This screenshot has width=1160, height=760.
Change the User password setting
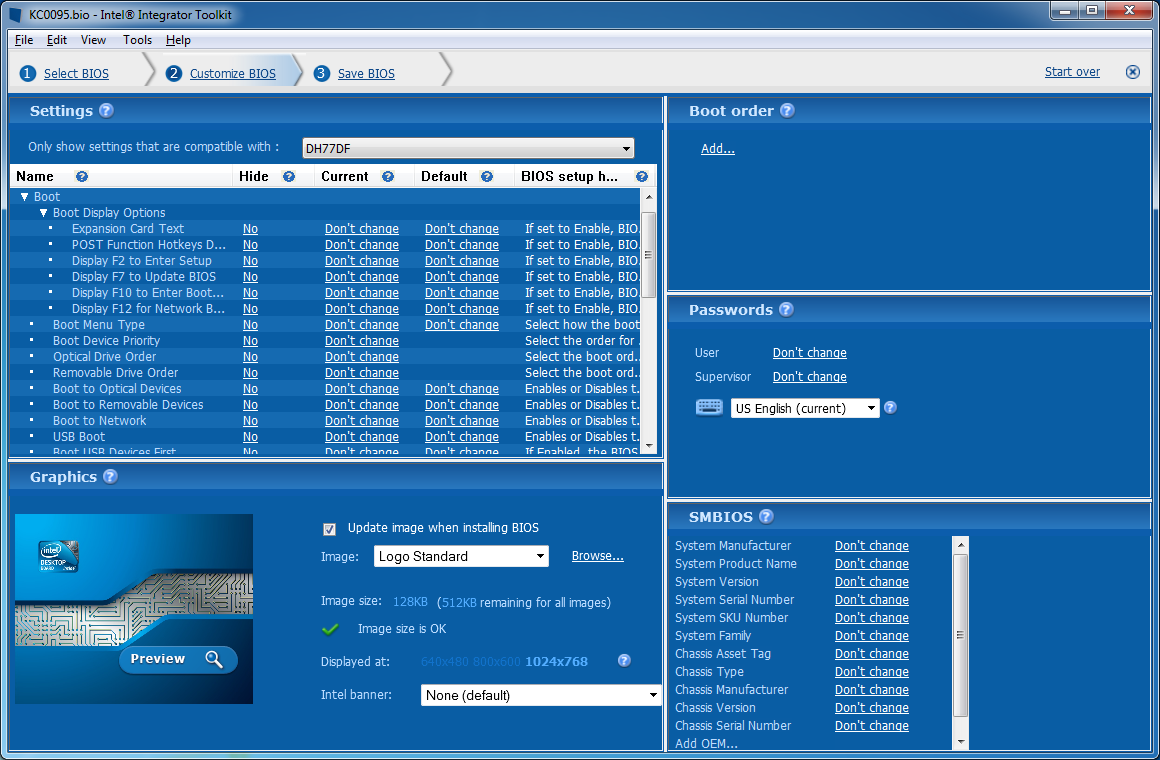(x=809, y=353)
